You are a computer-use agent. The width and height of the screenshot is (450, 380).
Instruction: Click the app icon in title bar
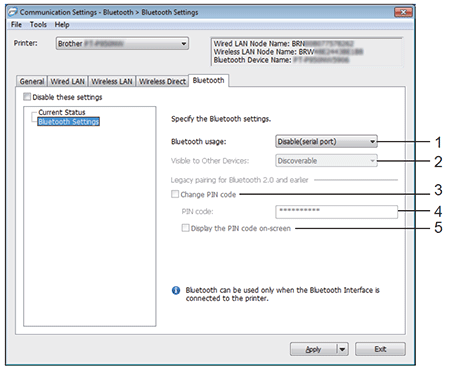pos(13,12)
